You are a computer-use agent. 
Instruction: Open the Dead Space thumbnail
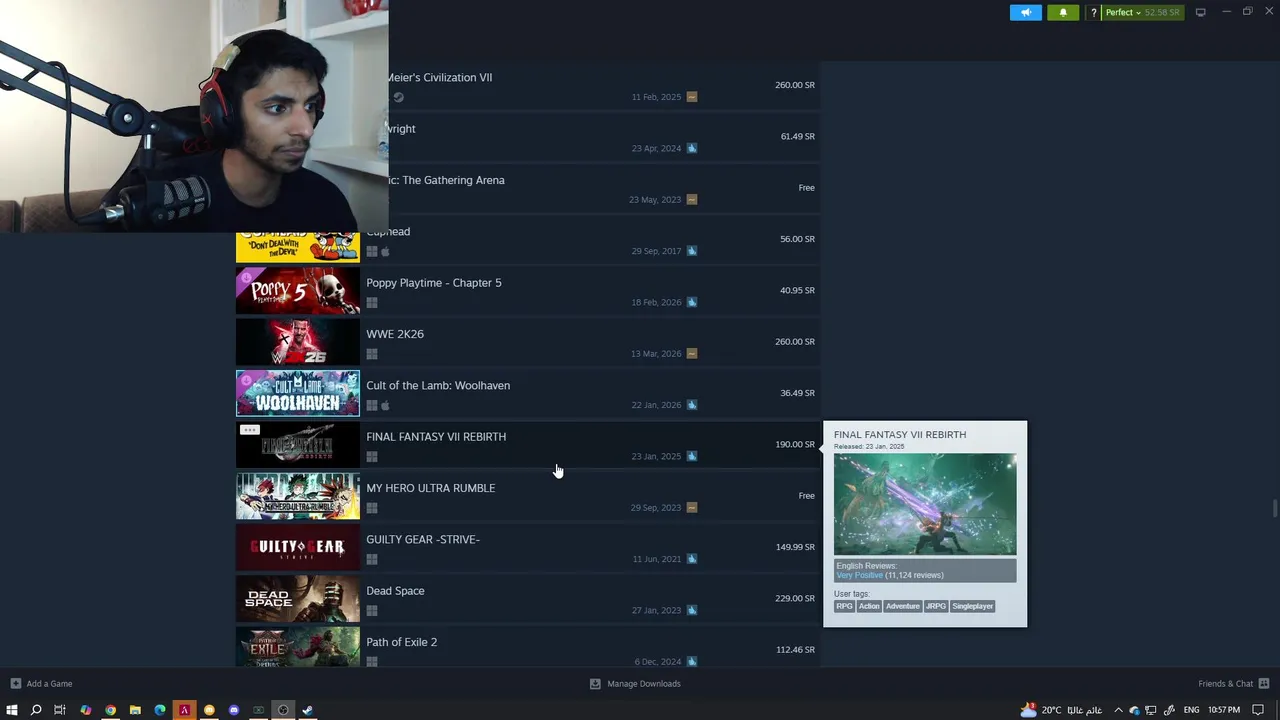click(x=297, y=599)
